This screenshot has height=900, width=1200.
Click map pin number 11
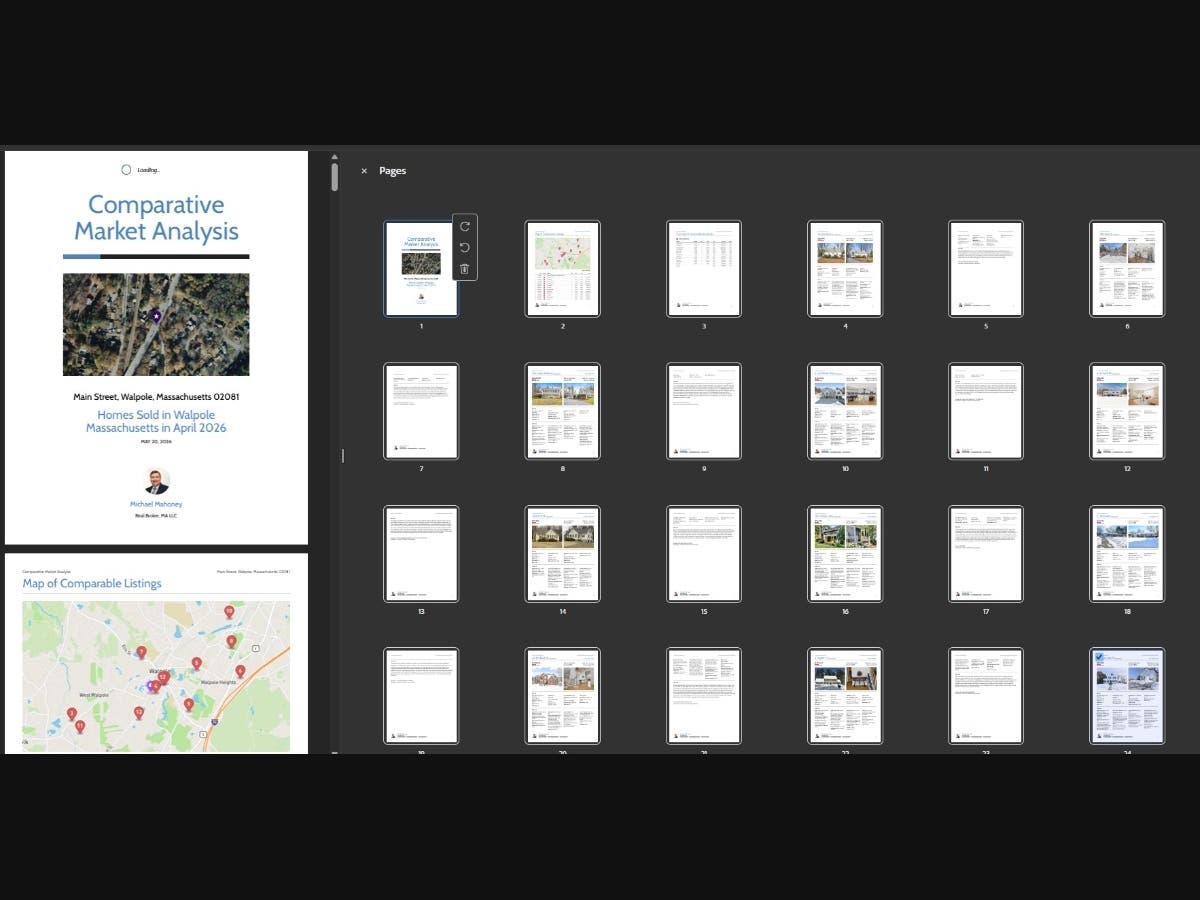pos(80,727)
